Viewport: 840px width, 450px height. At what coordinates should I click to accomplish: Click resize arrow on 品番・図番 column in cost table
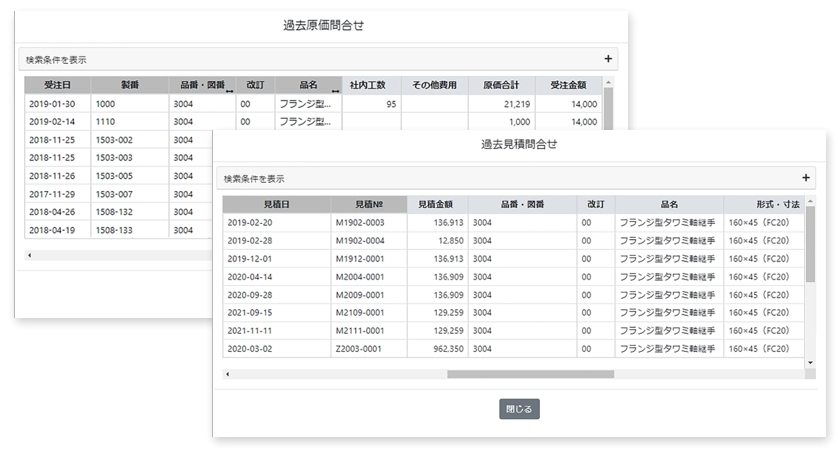pyautogui.click(x=231, y=89)
